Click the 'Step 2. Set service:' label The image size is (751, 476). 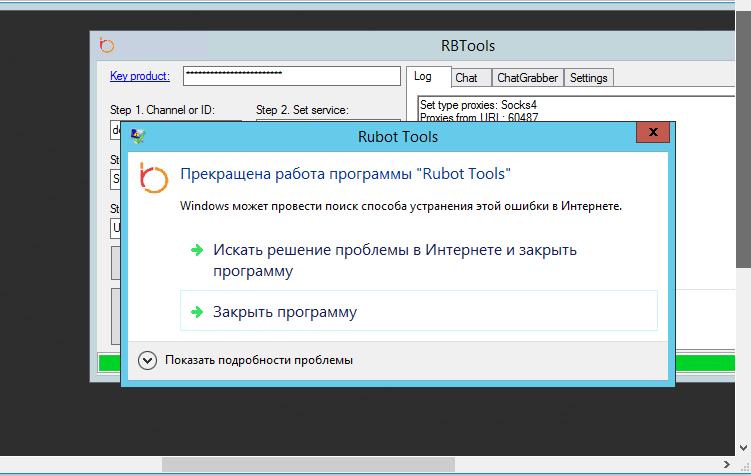point(302,110)
